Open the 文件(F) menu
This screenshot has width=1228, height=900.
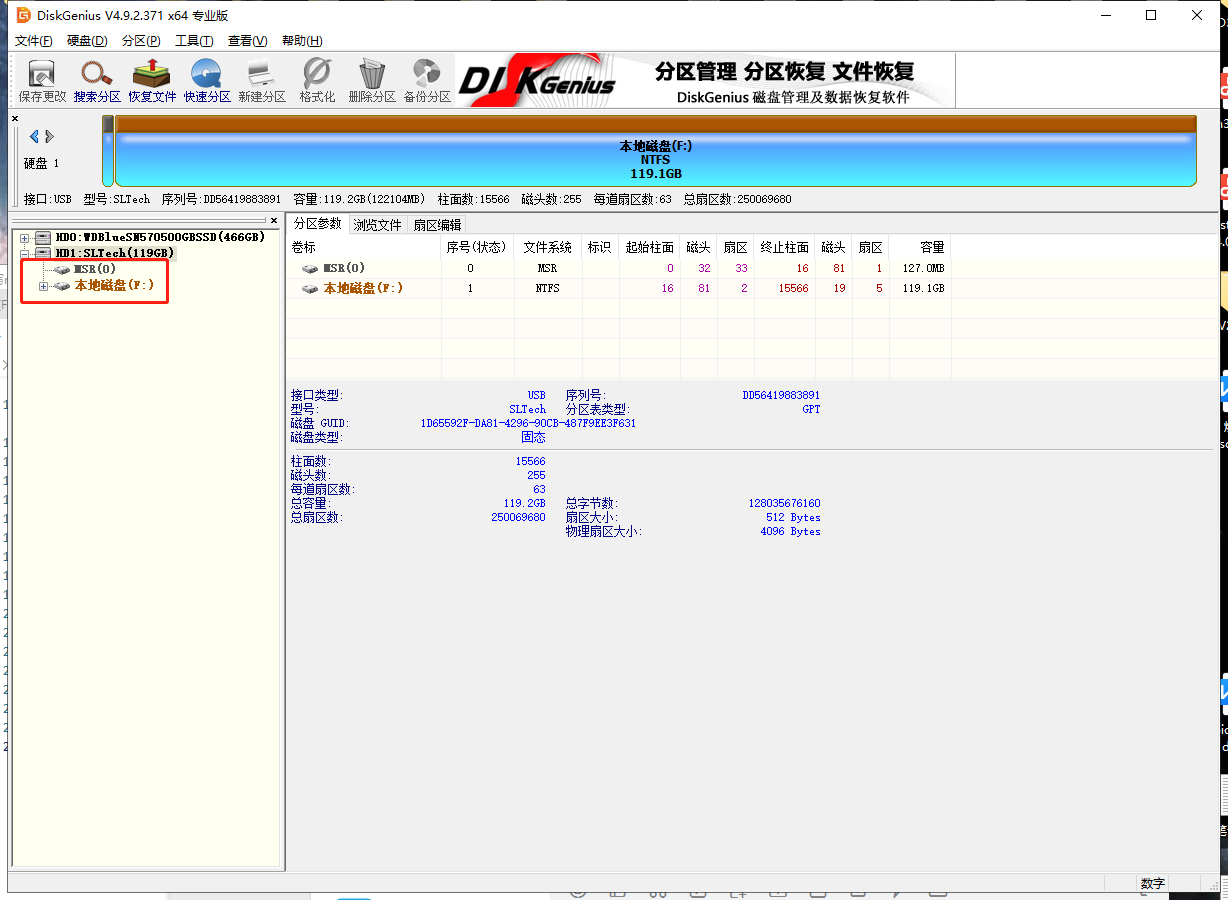[x=34, y=41]
